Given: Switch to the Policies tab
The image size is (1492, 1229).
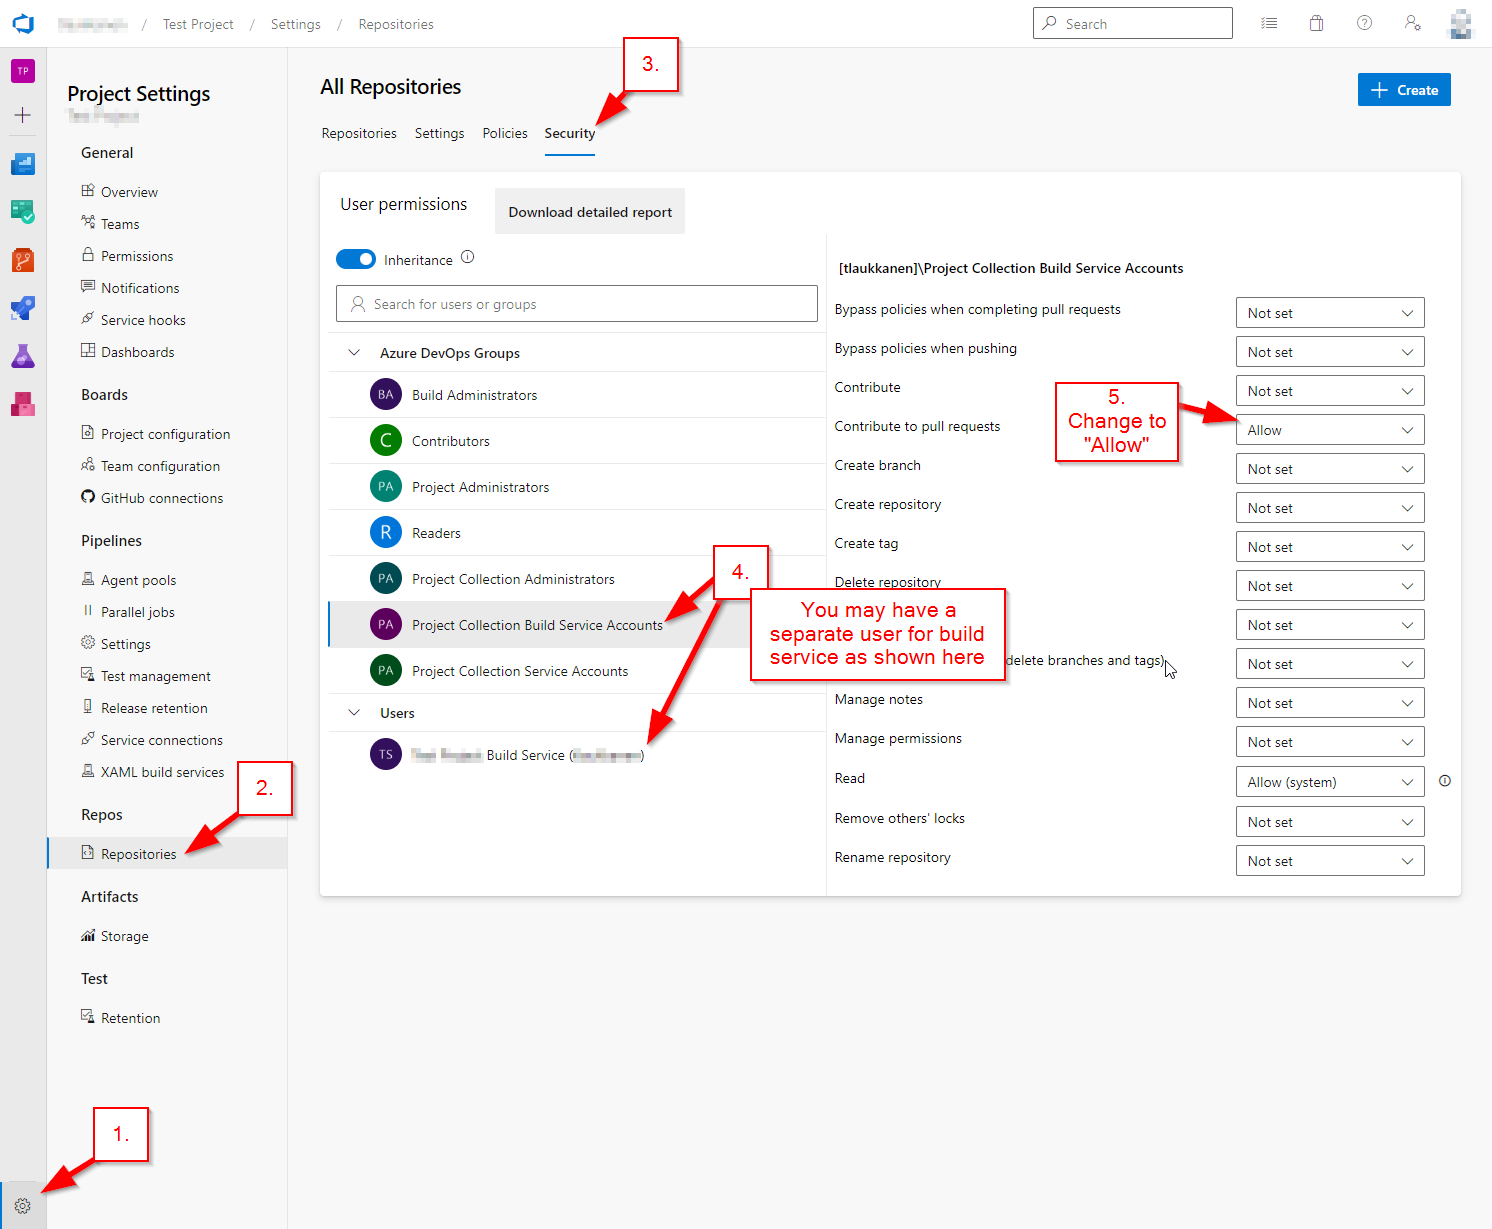Looking at the screenshot, I should coord(505,134).
